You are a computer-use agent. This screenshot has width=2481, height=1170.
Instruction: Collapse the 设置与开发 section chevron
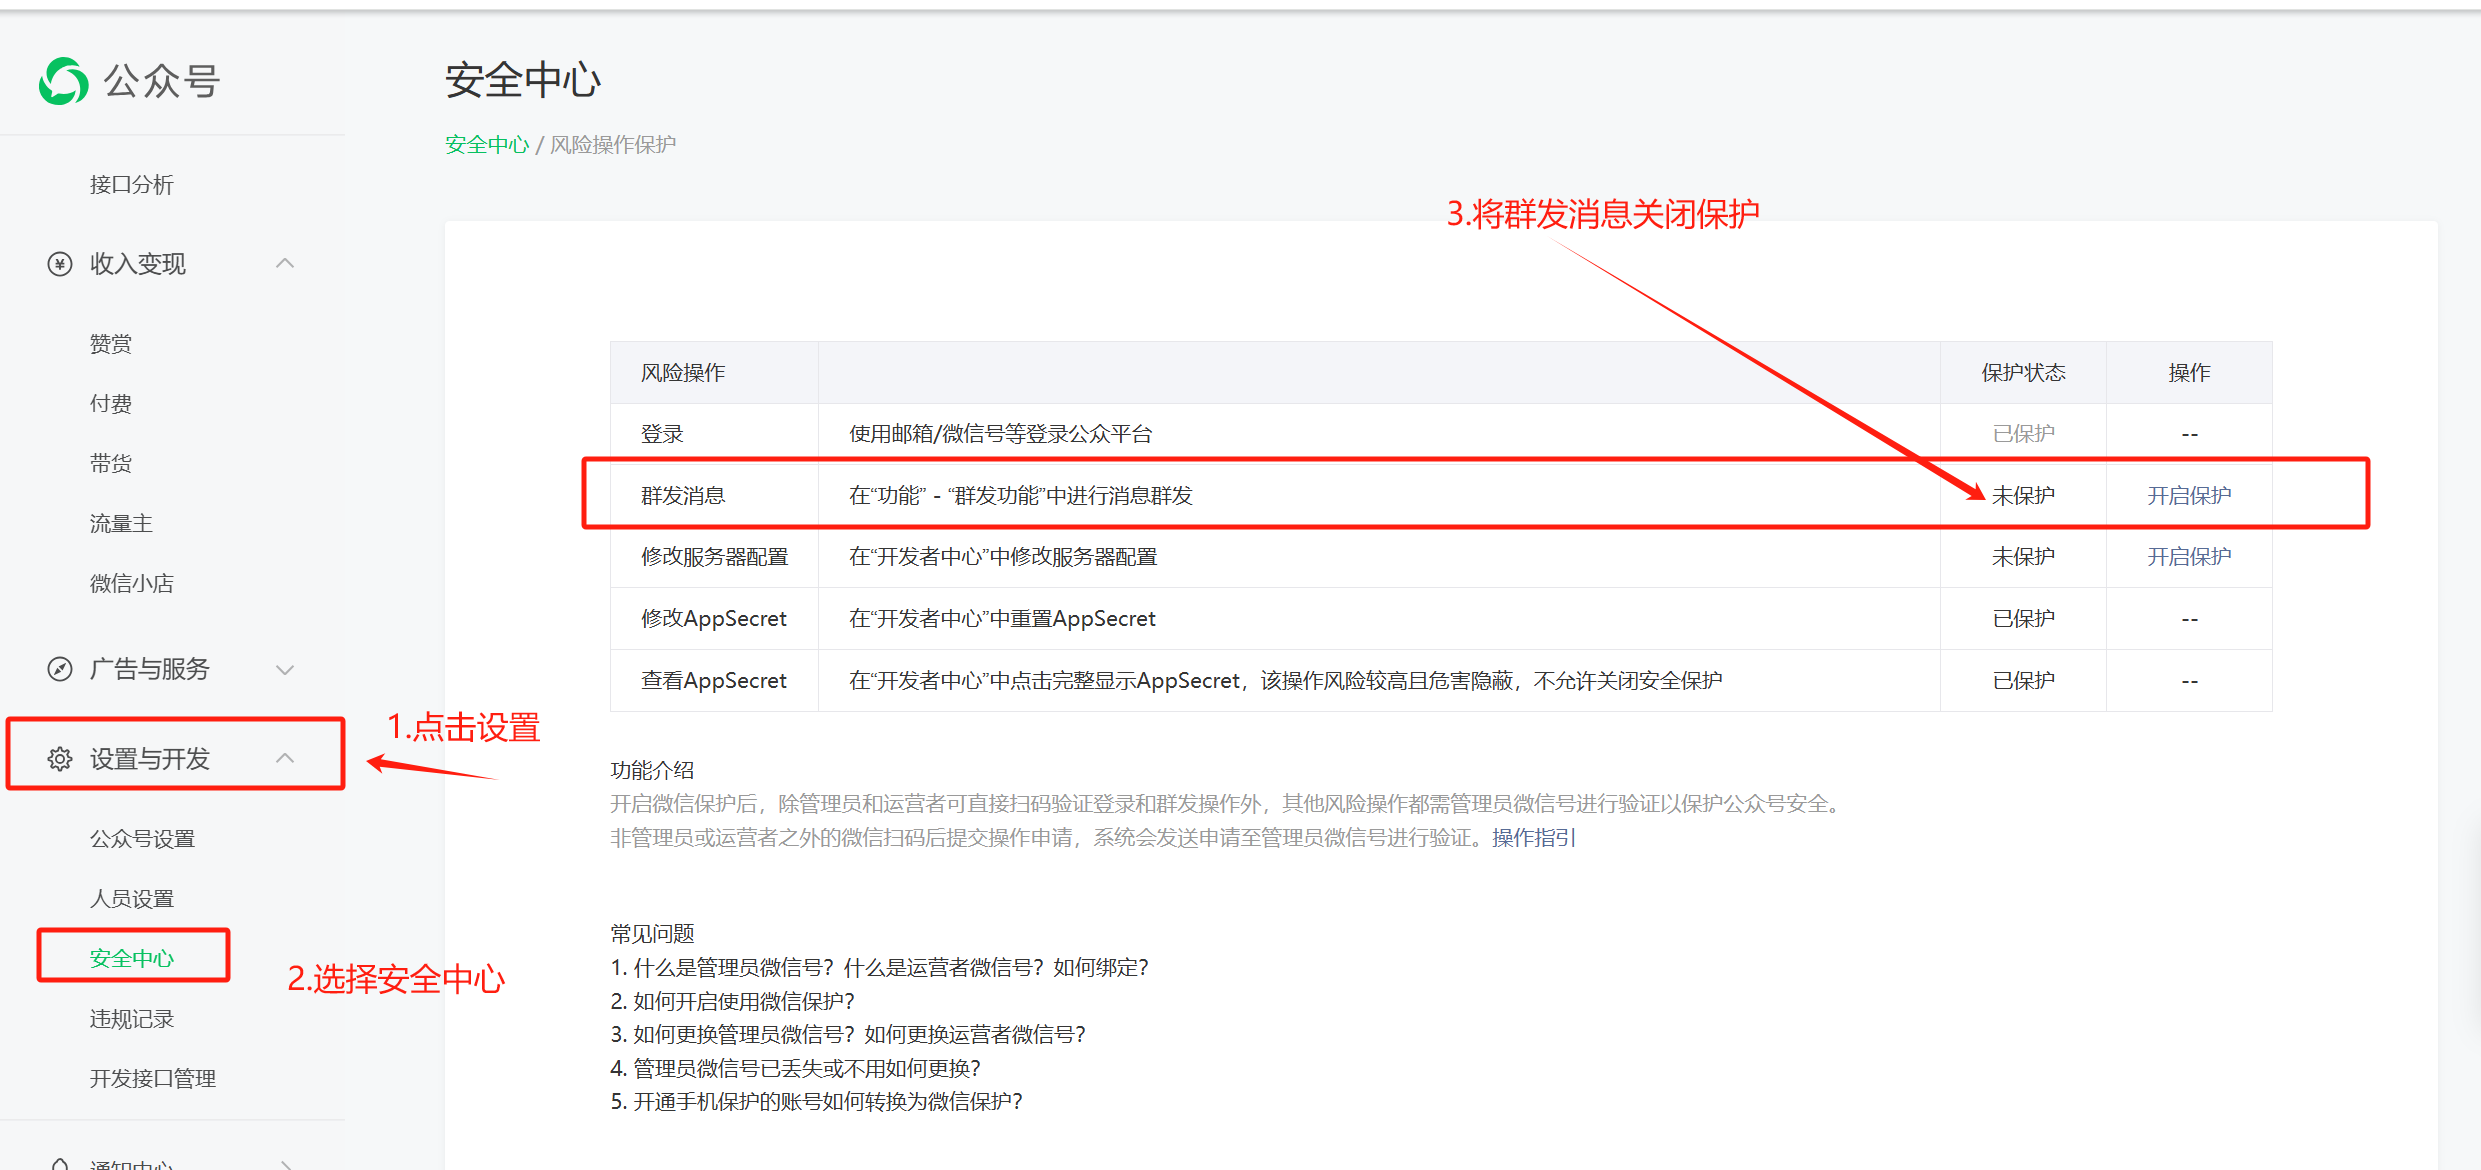click(x=285, y=758)
